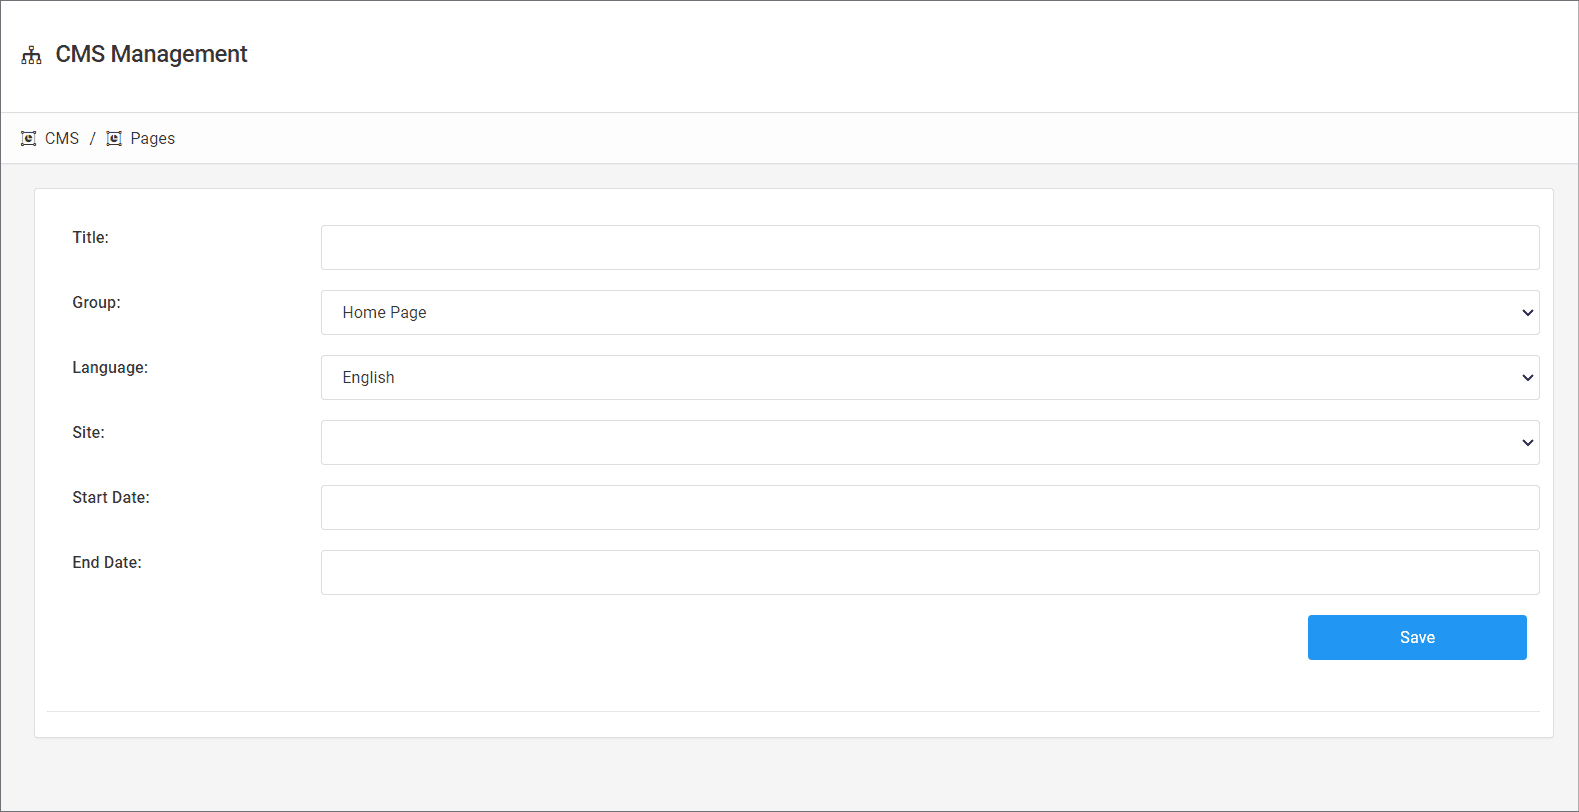This screenshot has height=812, width=1579.
Task: Click the End Date label
Action: (107, 562)
